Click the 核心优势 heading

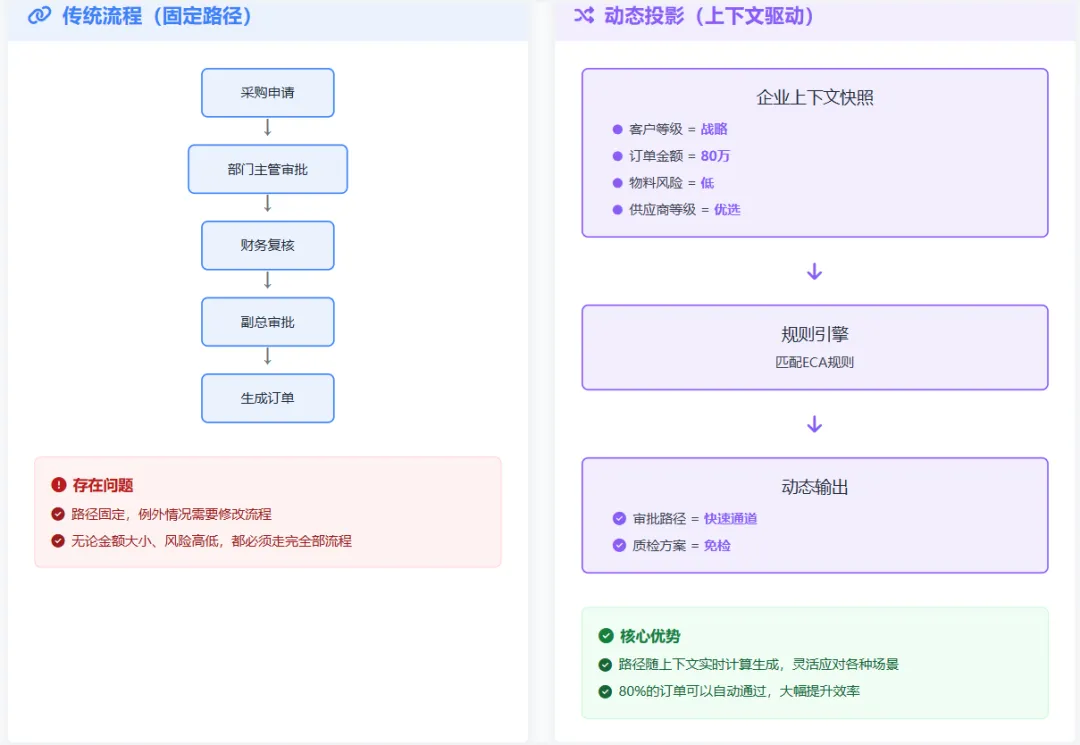(x=650, y=636)
